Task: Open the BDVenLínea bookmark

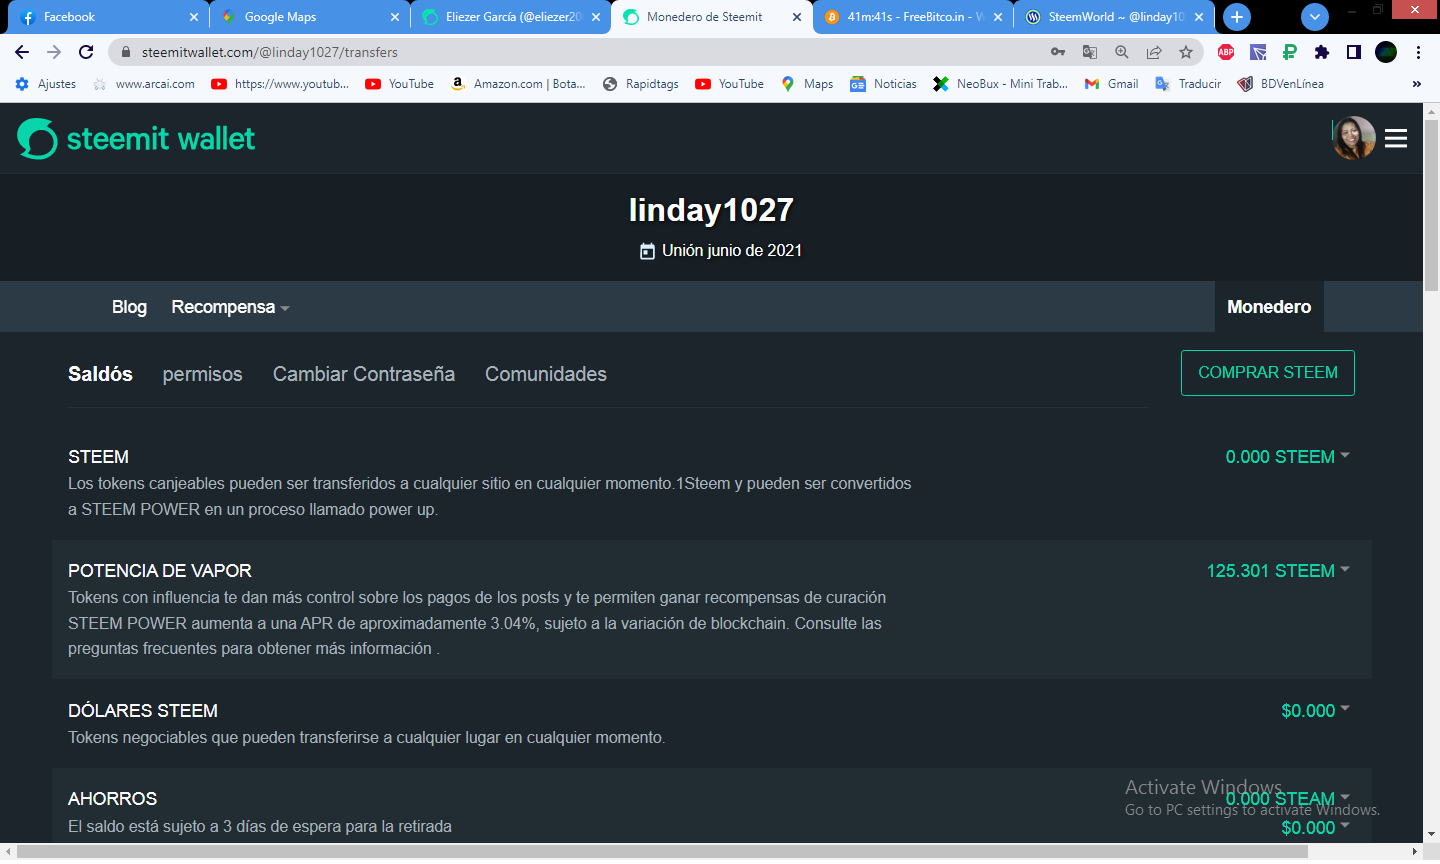Action: [1280, 84]
